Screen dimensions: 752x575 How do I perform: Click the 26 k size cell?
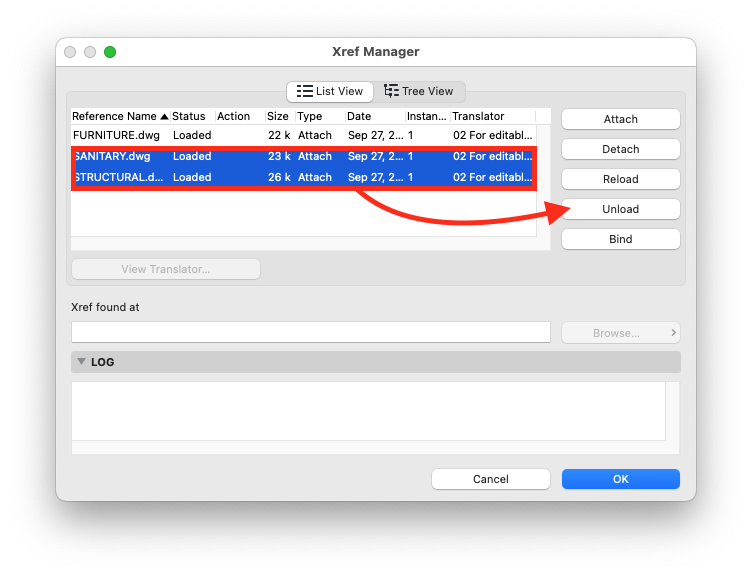click(x=279, y=177)
